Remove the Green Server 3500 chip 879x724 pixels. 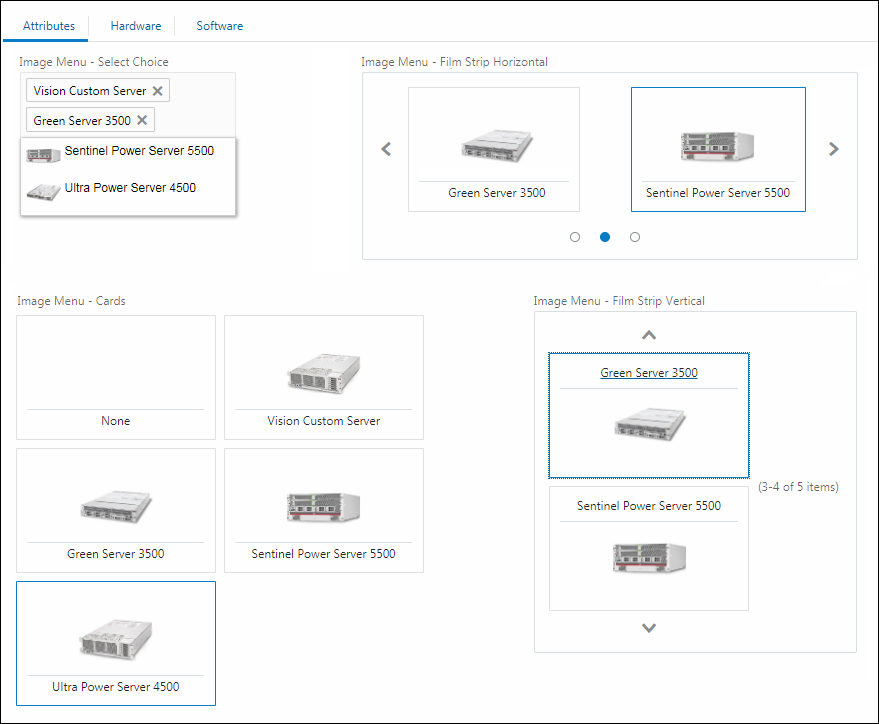coord(142,120)
